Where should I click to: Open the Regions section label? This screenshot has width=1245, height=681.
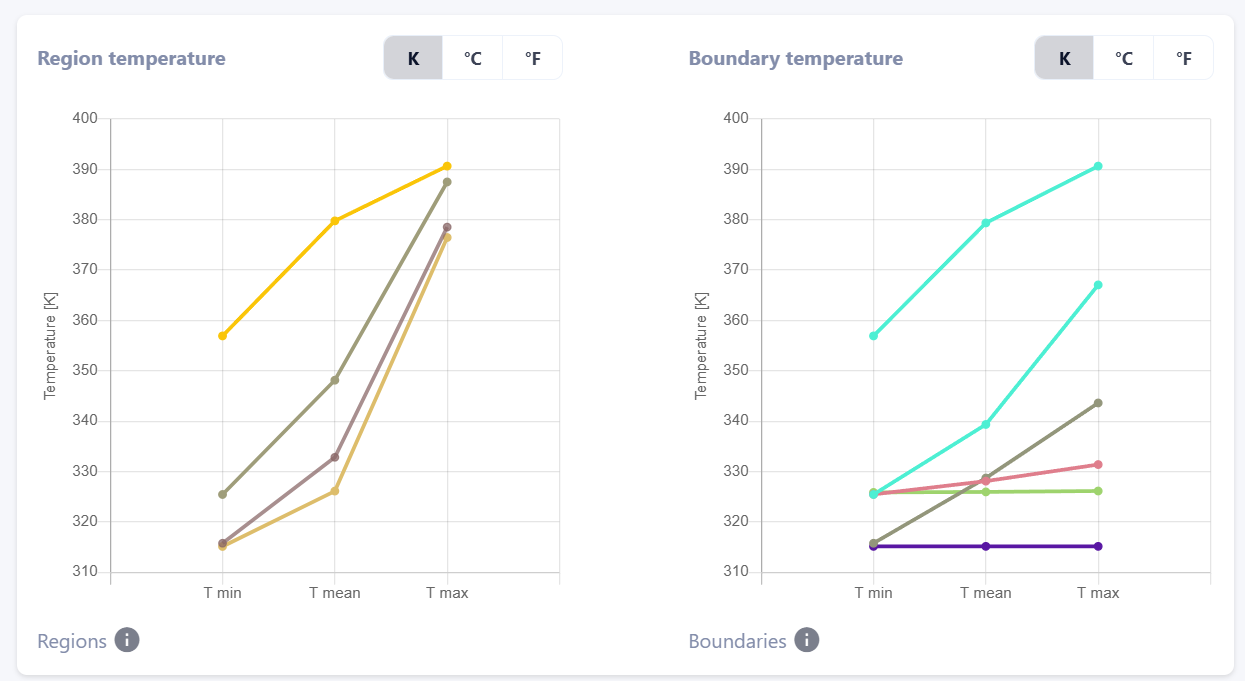72,641
